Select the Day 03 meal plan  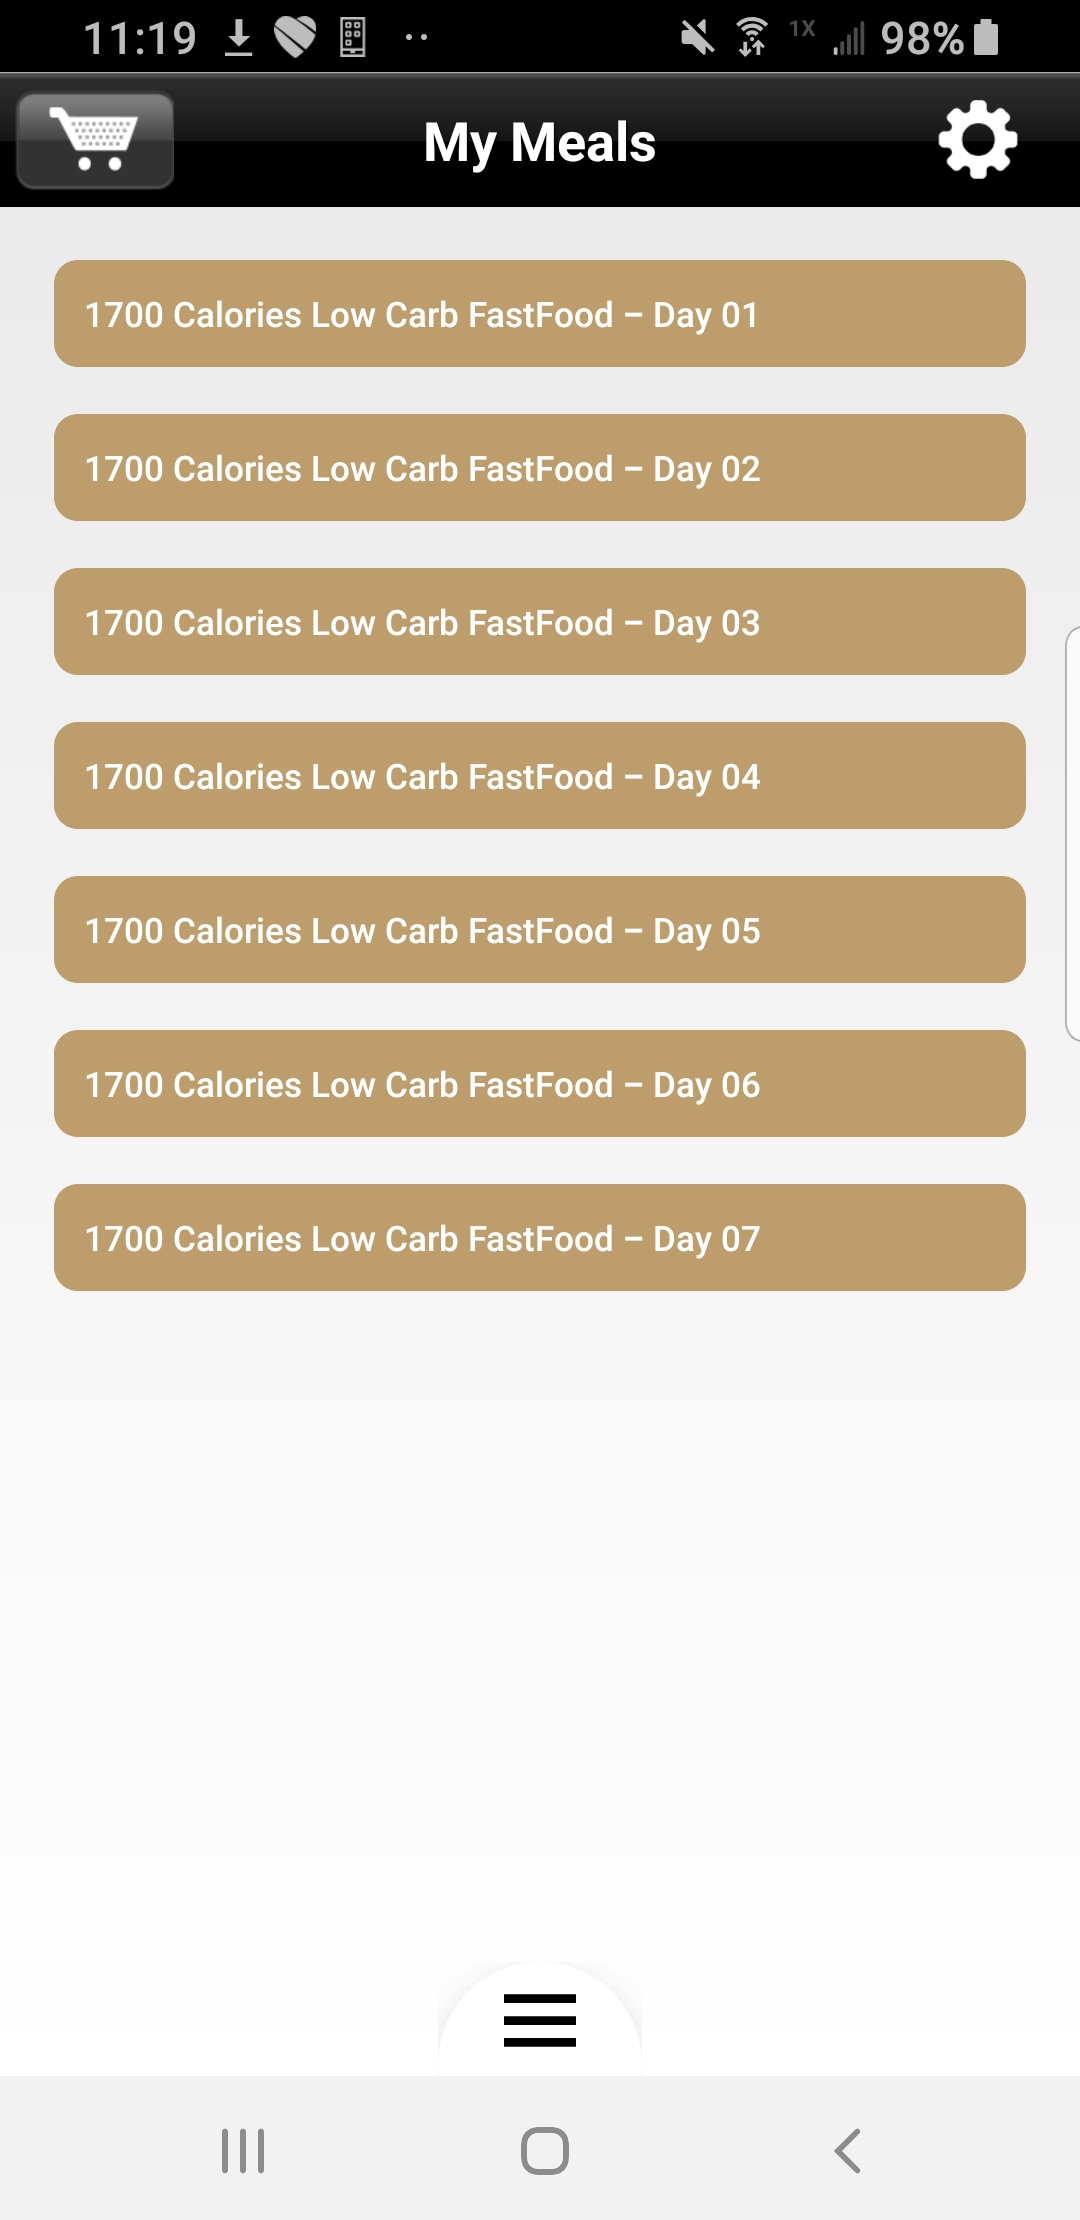(x=540, y=622)
